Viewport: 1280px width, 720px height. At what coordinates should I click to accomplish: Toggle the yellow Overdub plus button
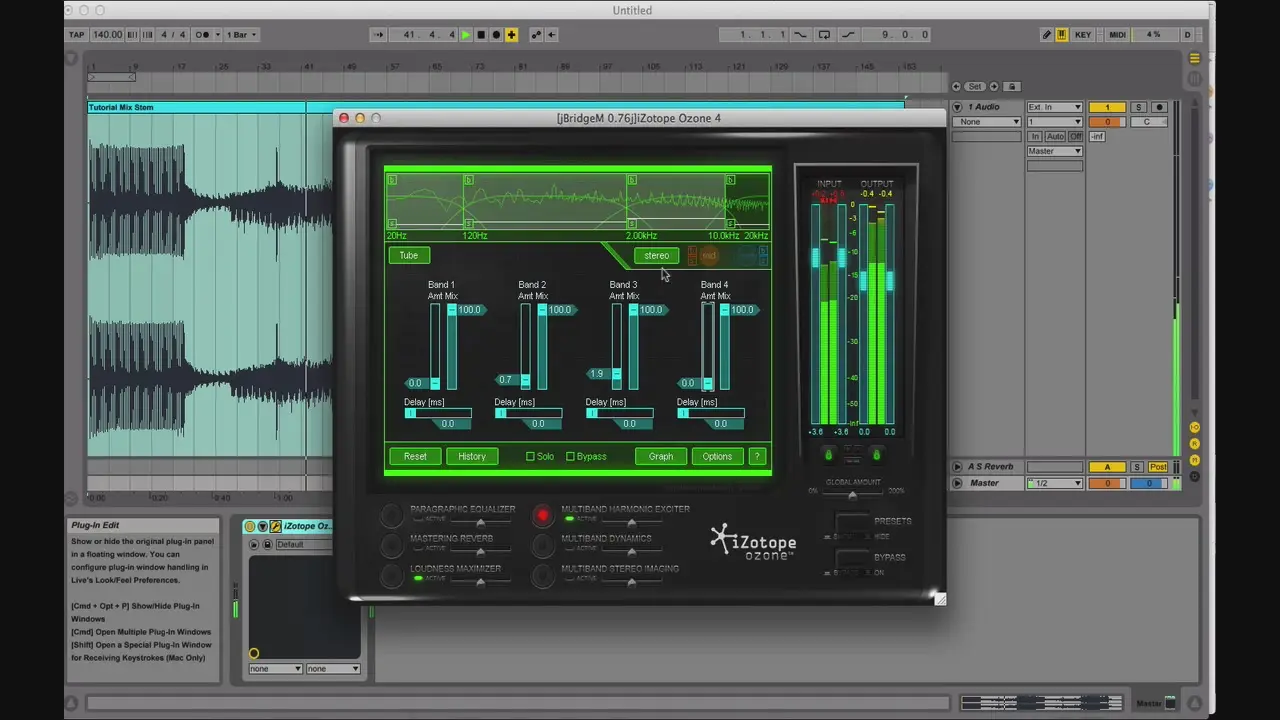pos(511,35)
